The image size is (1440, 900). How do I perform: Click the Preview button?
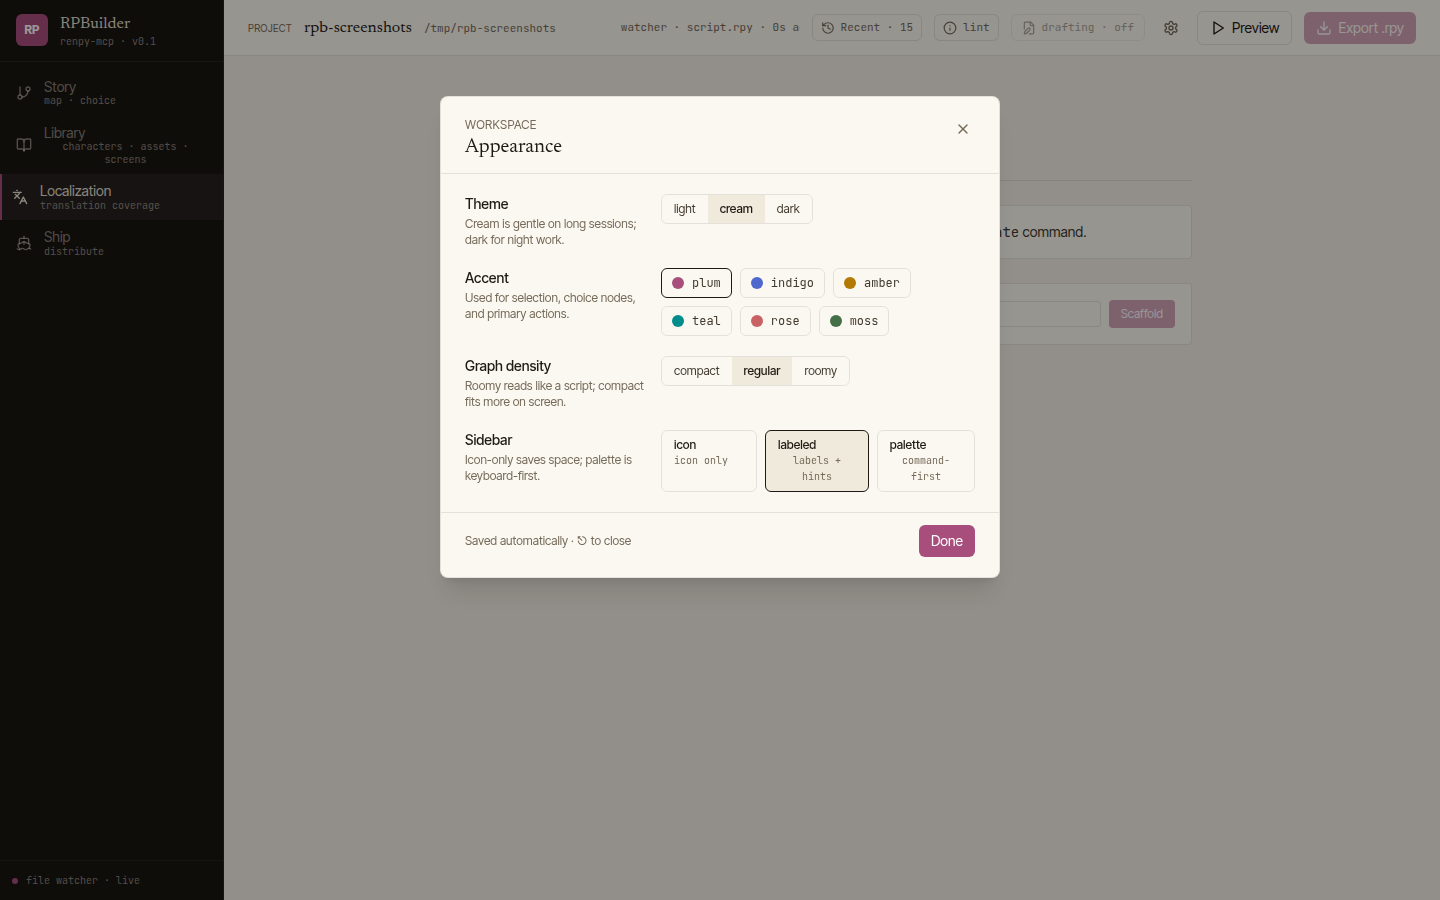1244,28
